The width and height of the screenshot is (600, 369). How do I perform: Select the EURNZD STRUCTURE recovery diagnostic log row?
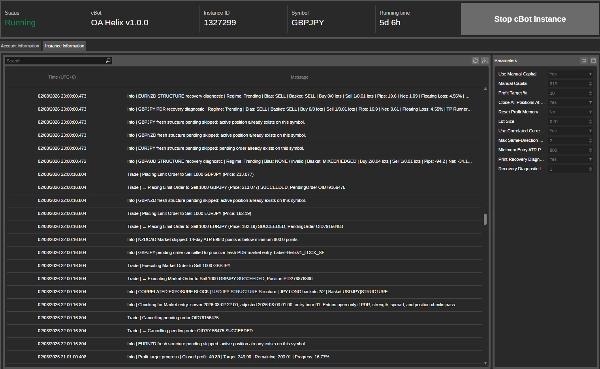pos(244,96)
